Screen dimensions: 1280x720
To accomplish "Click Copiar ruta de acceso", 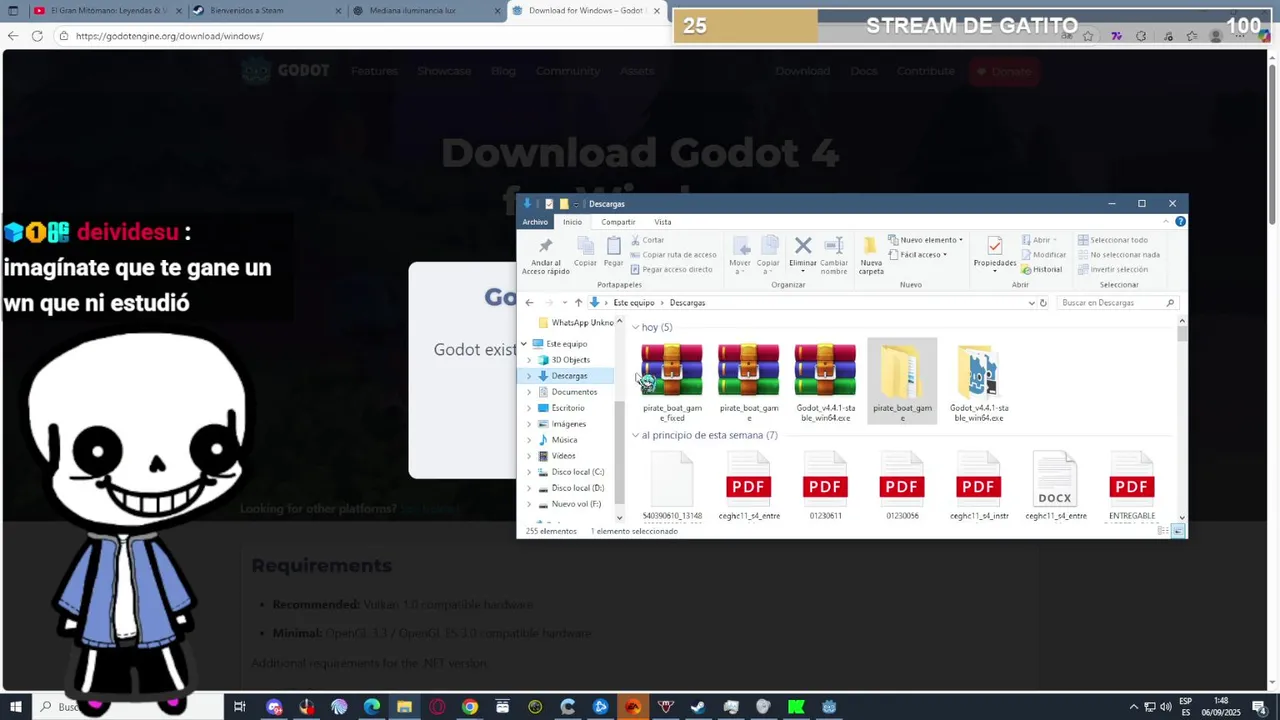I will (673, 255).
